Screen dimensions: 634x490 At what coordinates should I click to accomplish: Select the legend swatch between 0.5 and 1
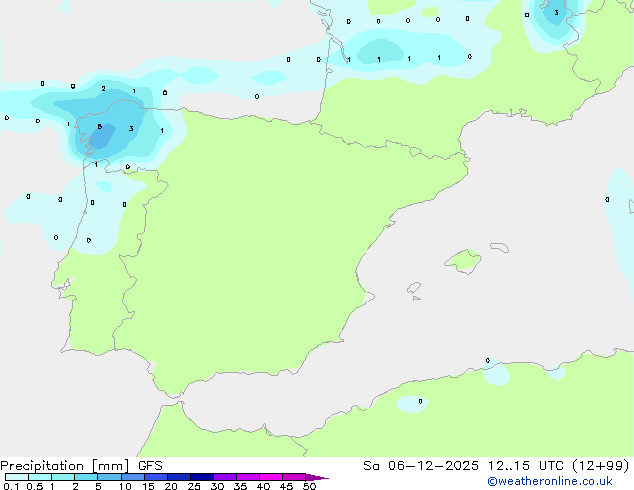pos(40,477)
